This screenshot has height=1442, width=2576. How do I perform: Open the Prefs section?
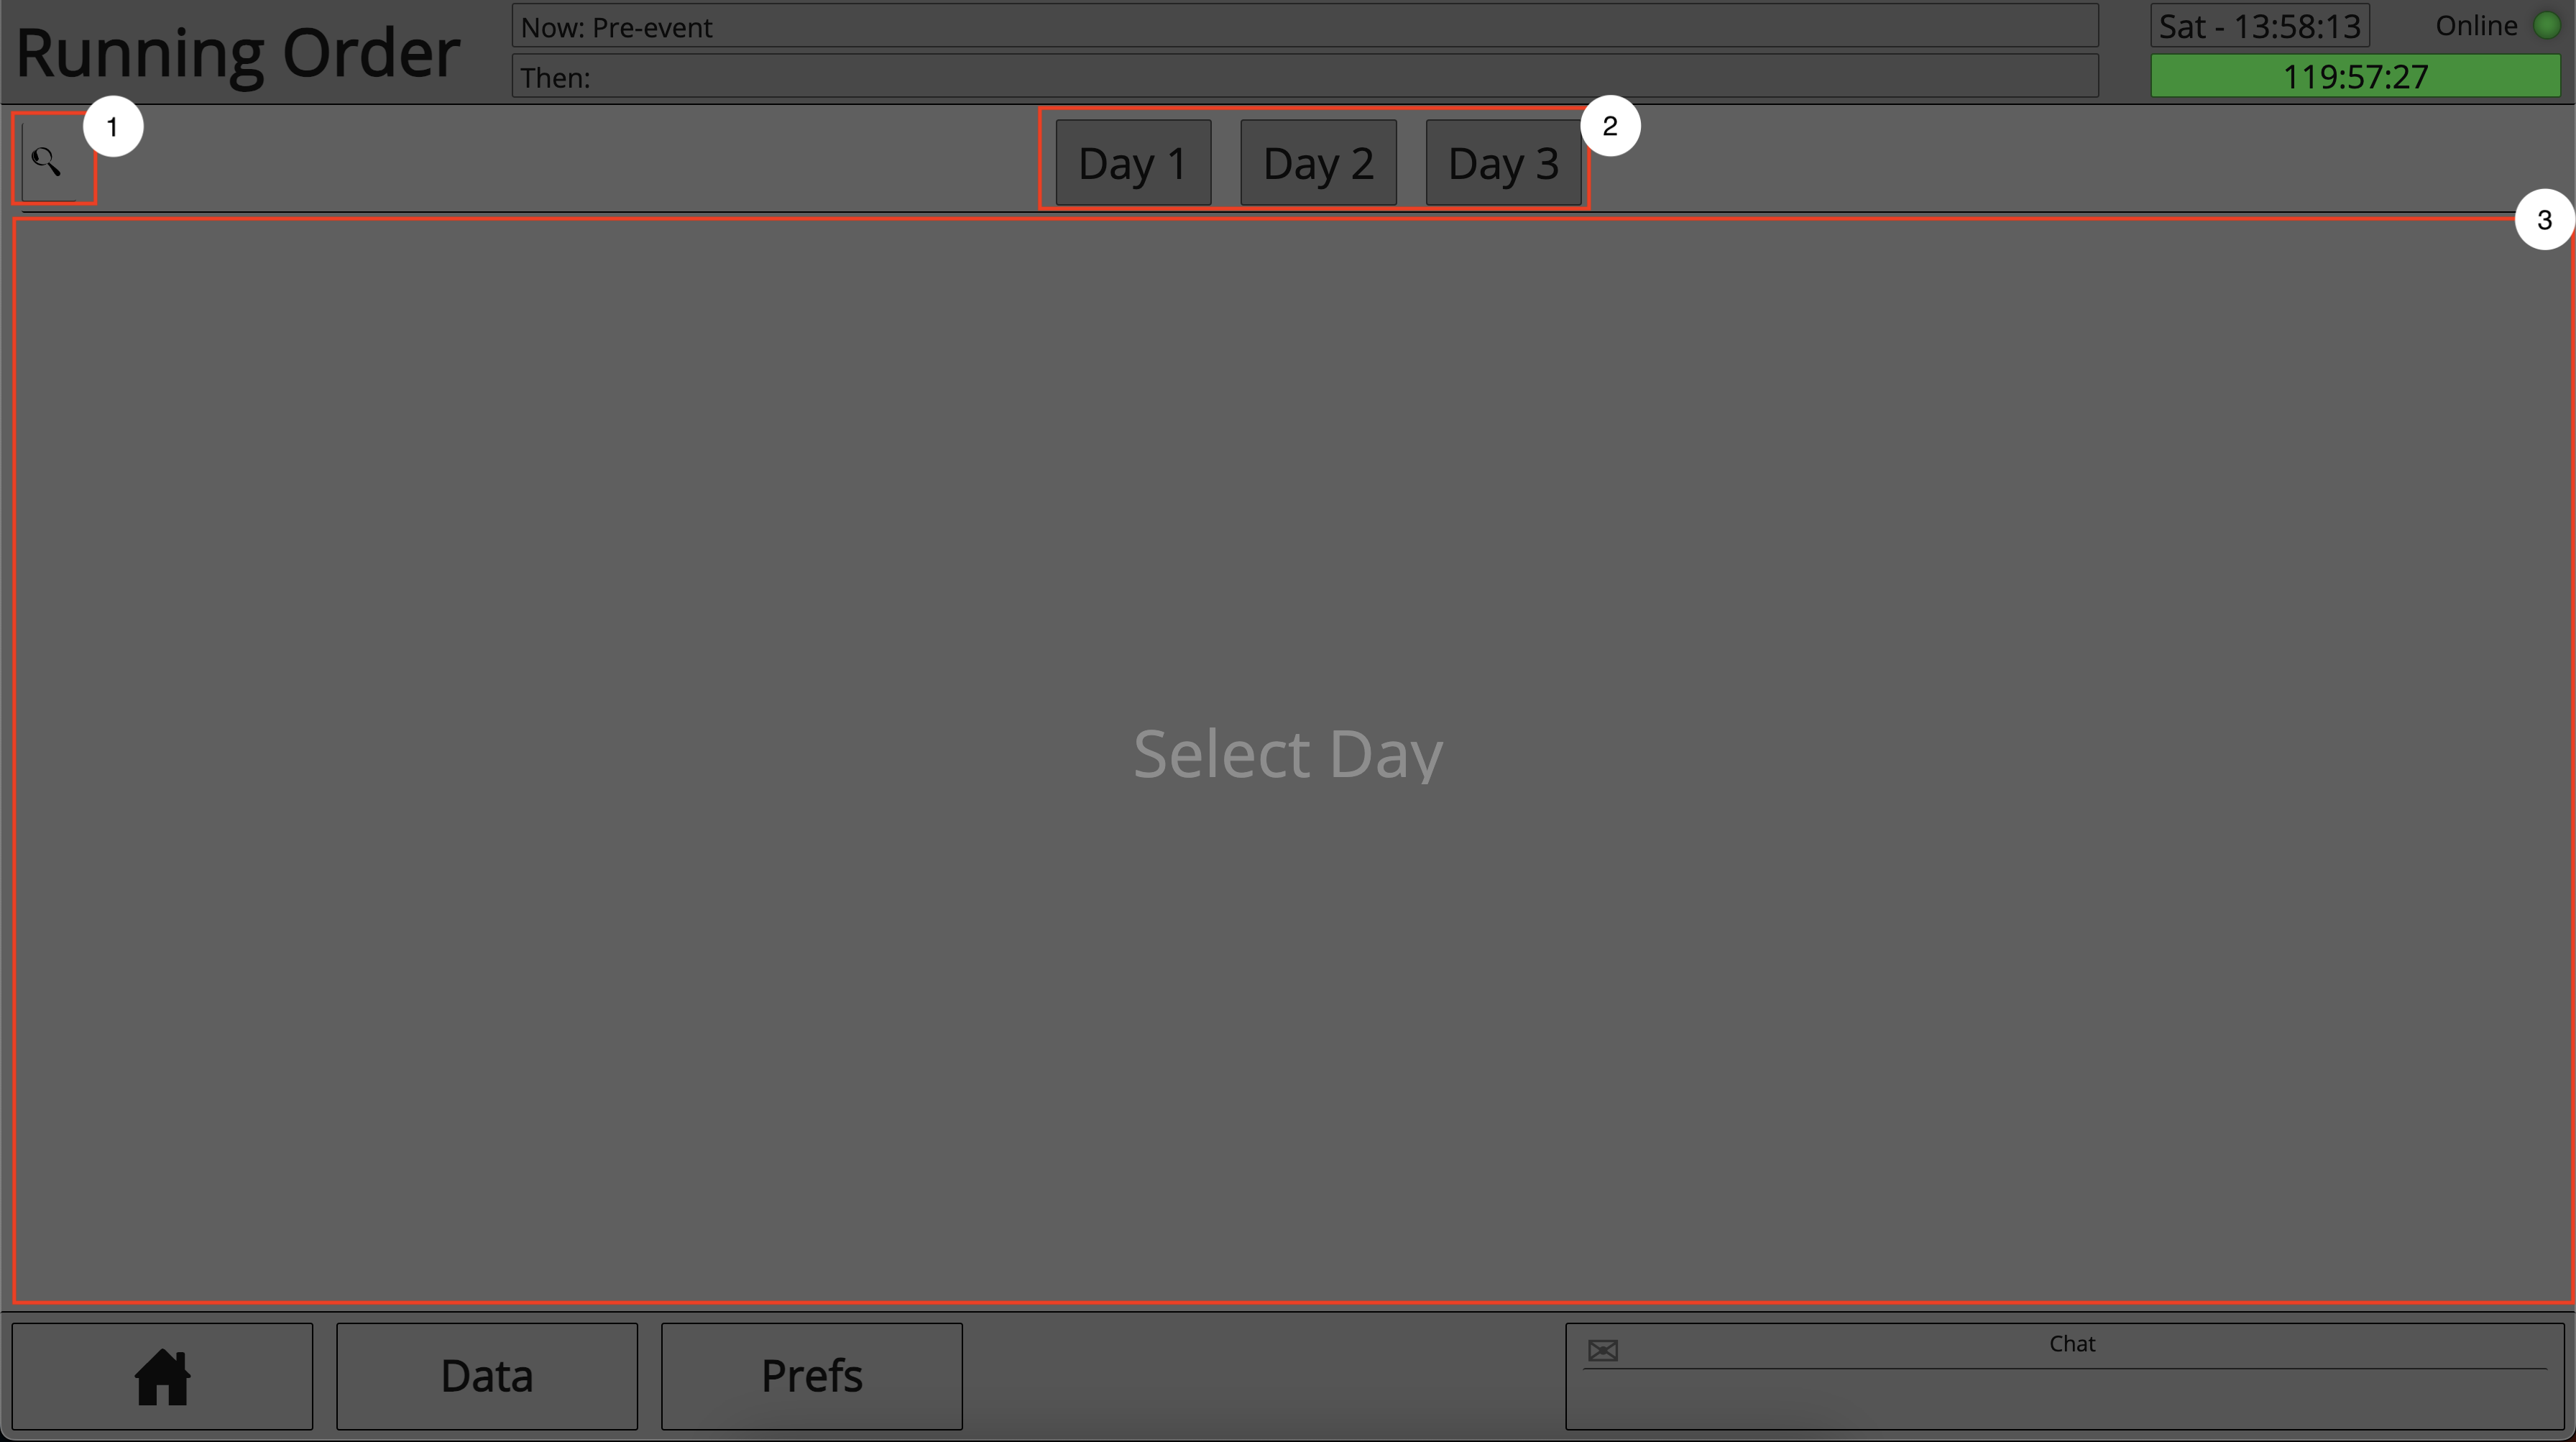coord(812,1376)
